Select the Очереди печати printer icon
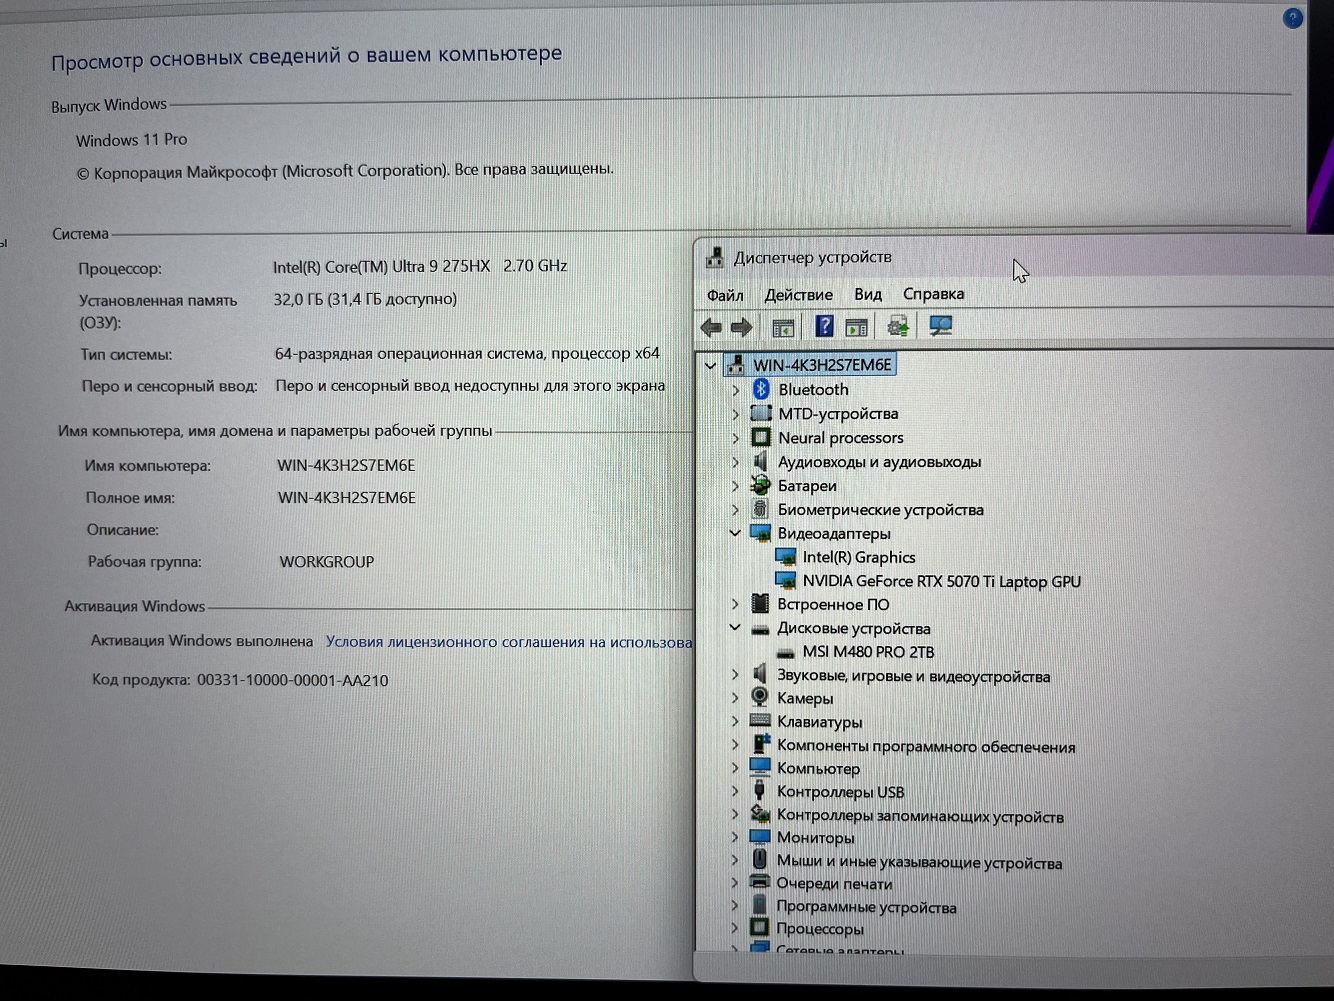The image size is (1334, 1001). point(760,883)
